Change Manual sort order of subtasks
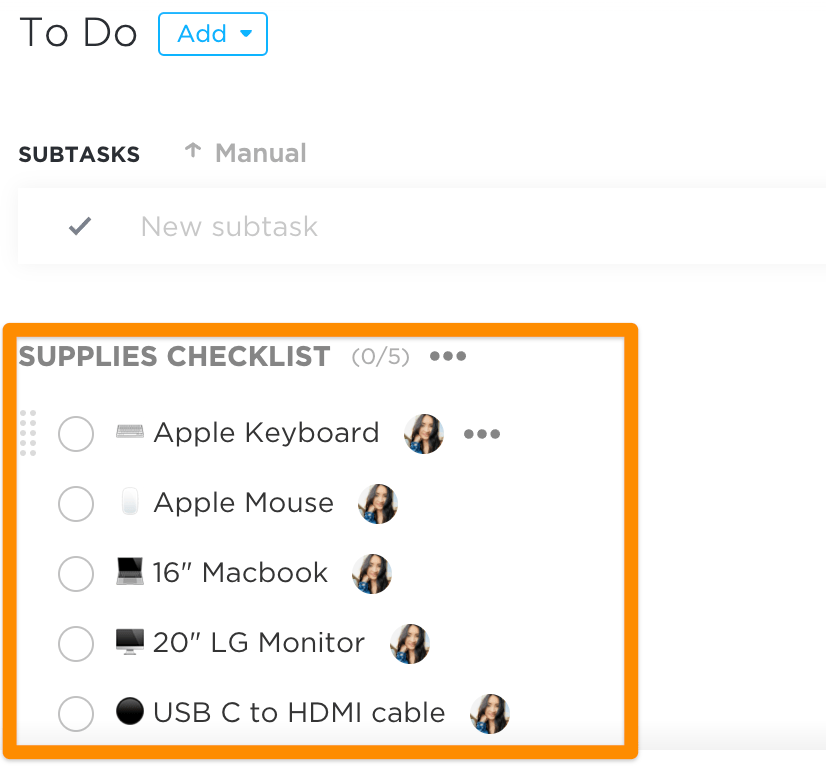The height and width of the screenshot is (772, 826). click(246, 153)
